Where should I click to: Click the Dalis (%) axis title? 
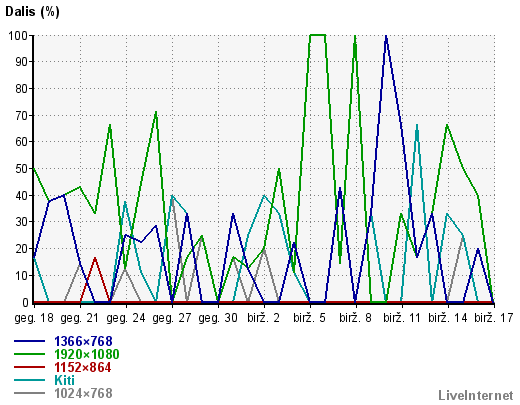coord(32,12)
